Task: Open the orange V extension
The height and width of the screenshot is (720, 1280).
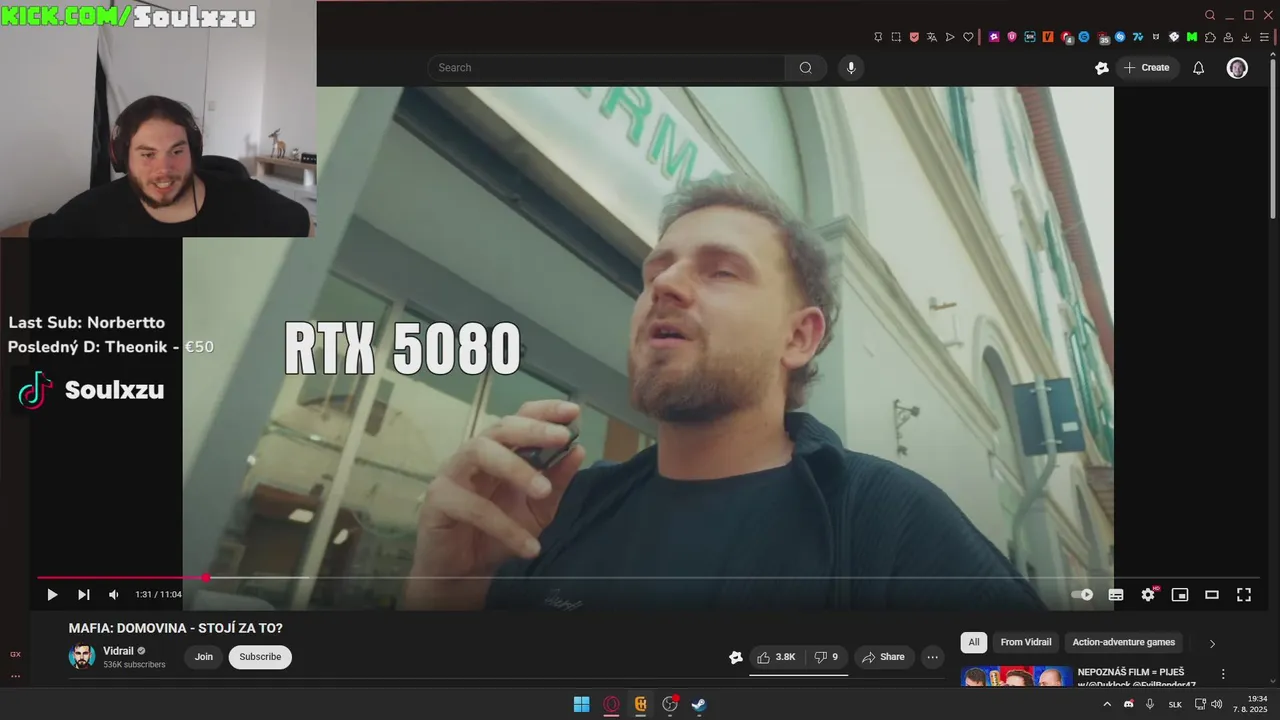Action: coord(1048,37)
